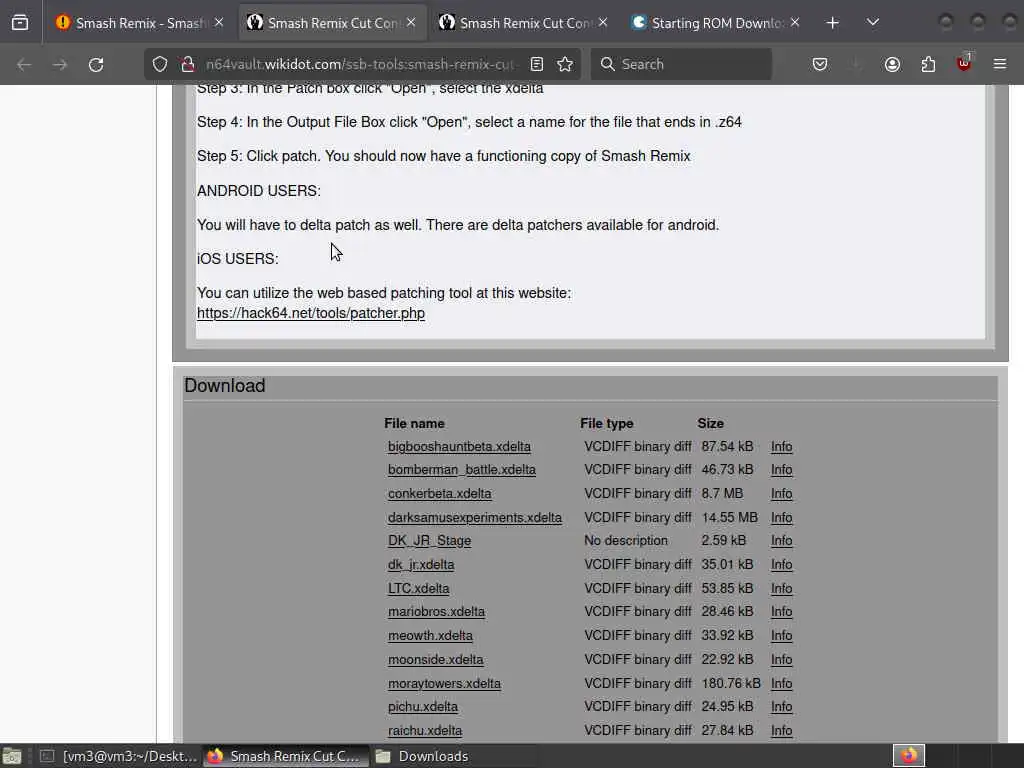
Task: Open Info for moraytowers.xdelta
Action: 781,684
